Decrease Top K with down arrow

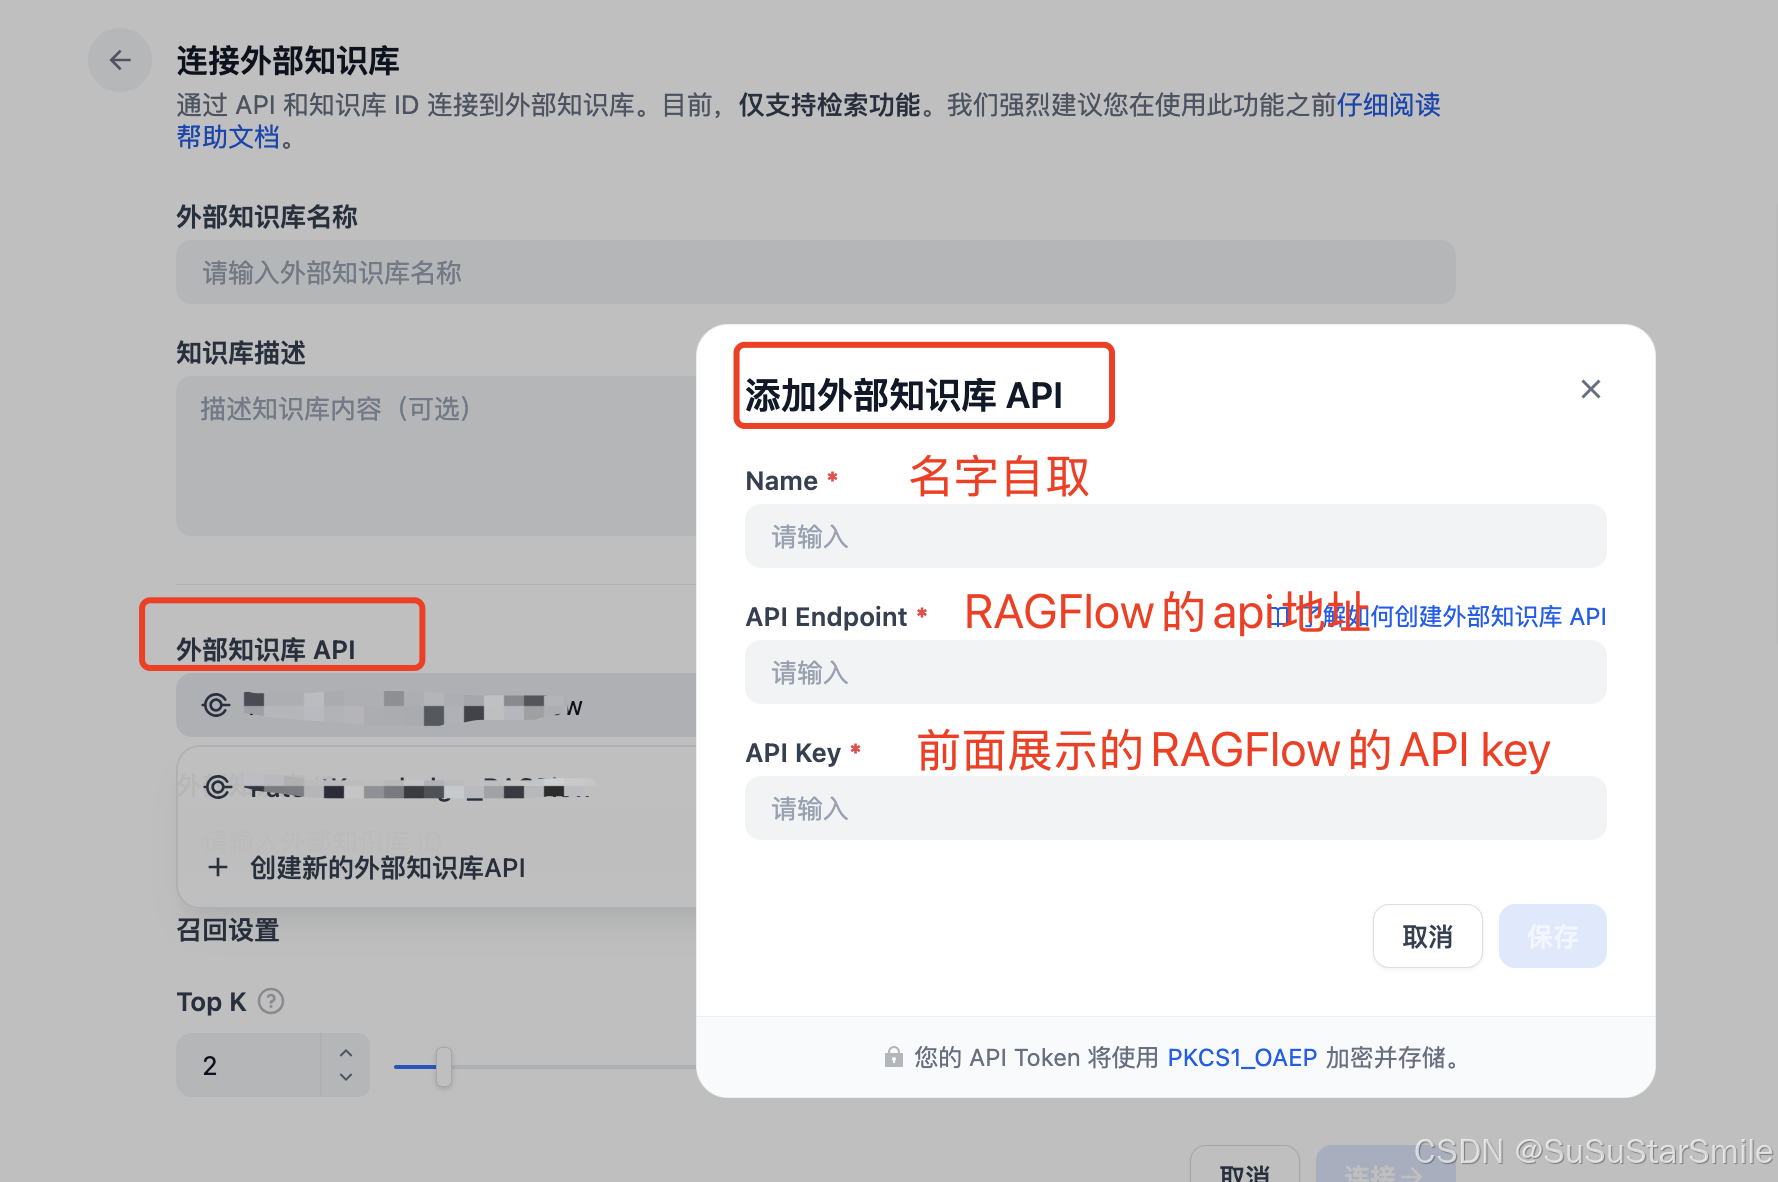346,1077
